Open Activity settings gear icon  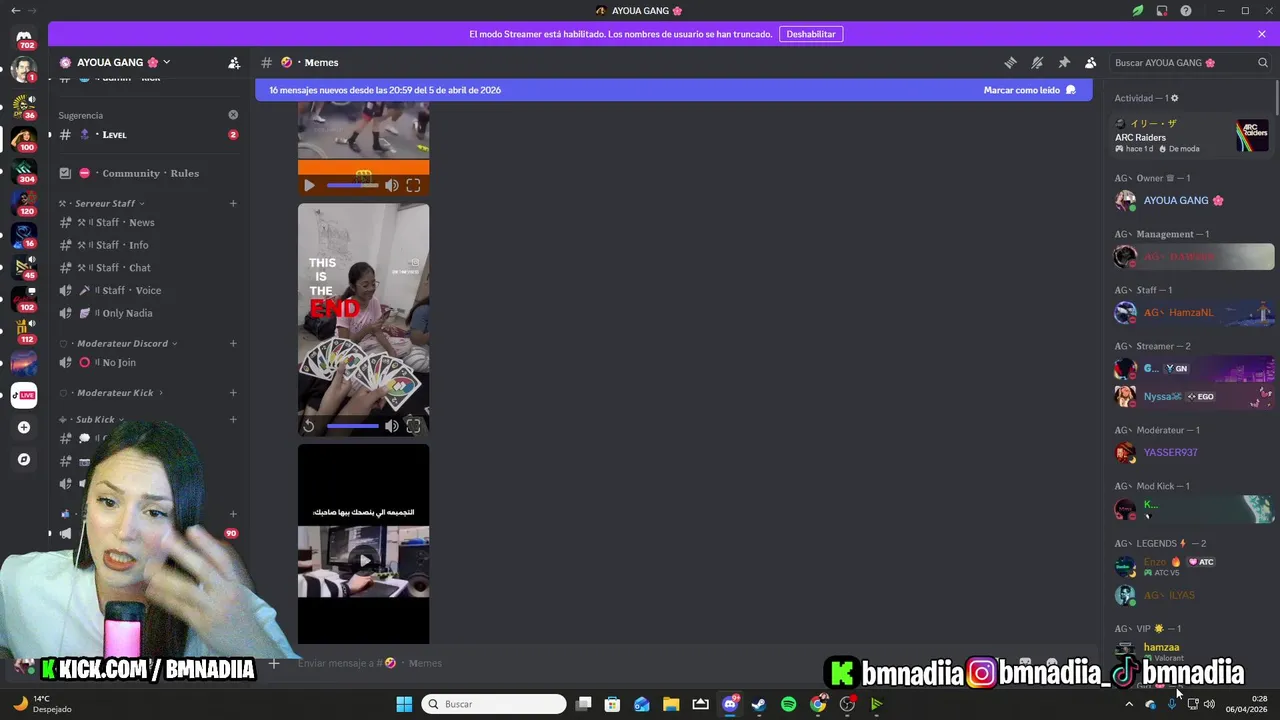coord(1174,98)
